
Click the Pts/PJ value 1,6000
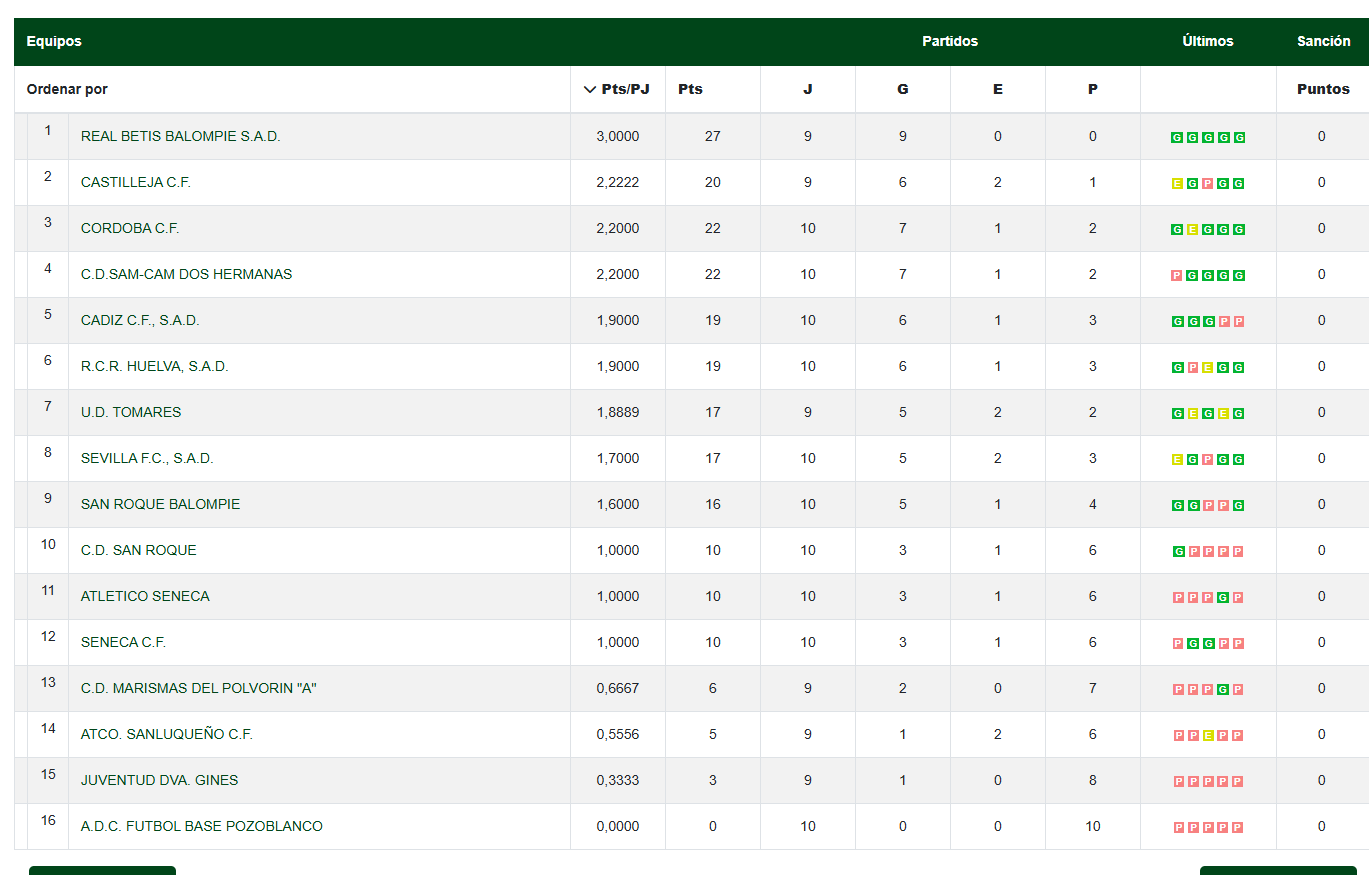point(618,504)
